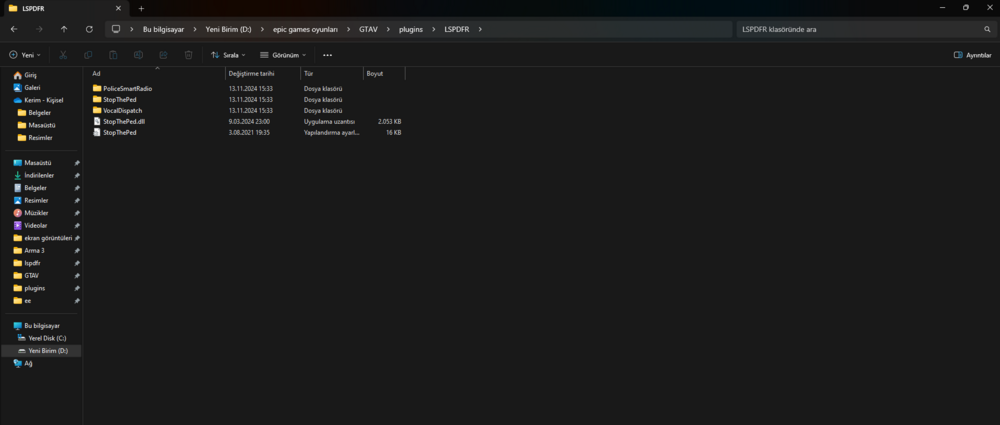Click the Copy toolbar icon
Viewport: 1000px width, 425px height.
[x=88, y=55]
